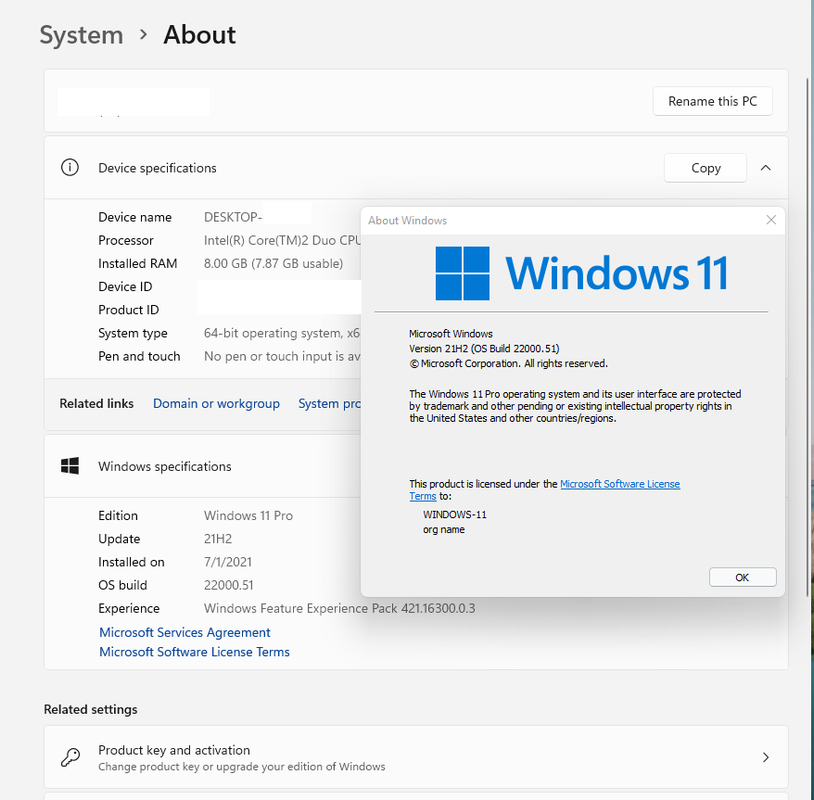The width and height of the screenshot is (814, 800).
Task: Click the System type 64-bit operating system value
Action: click(282, 333)
